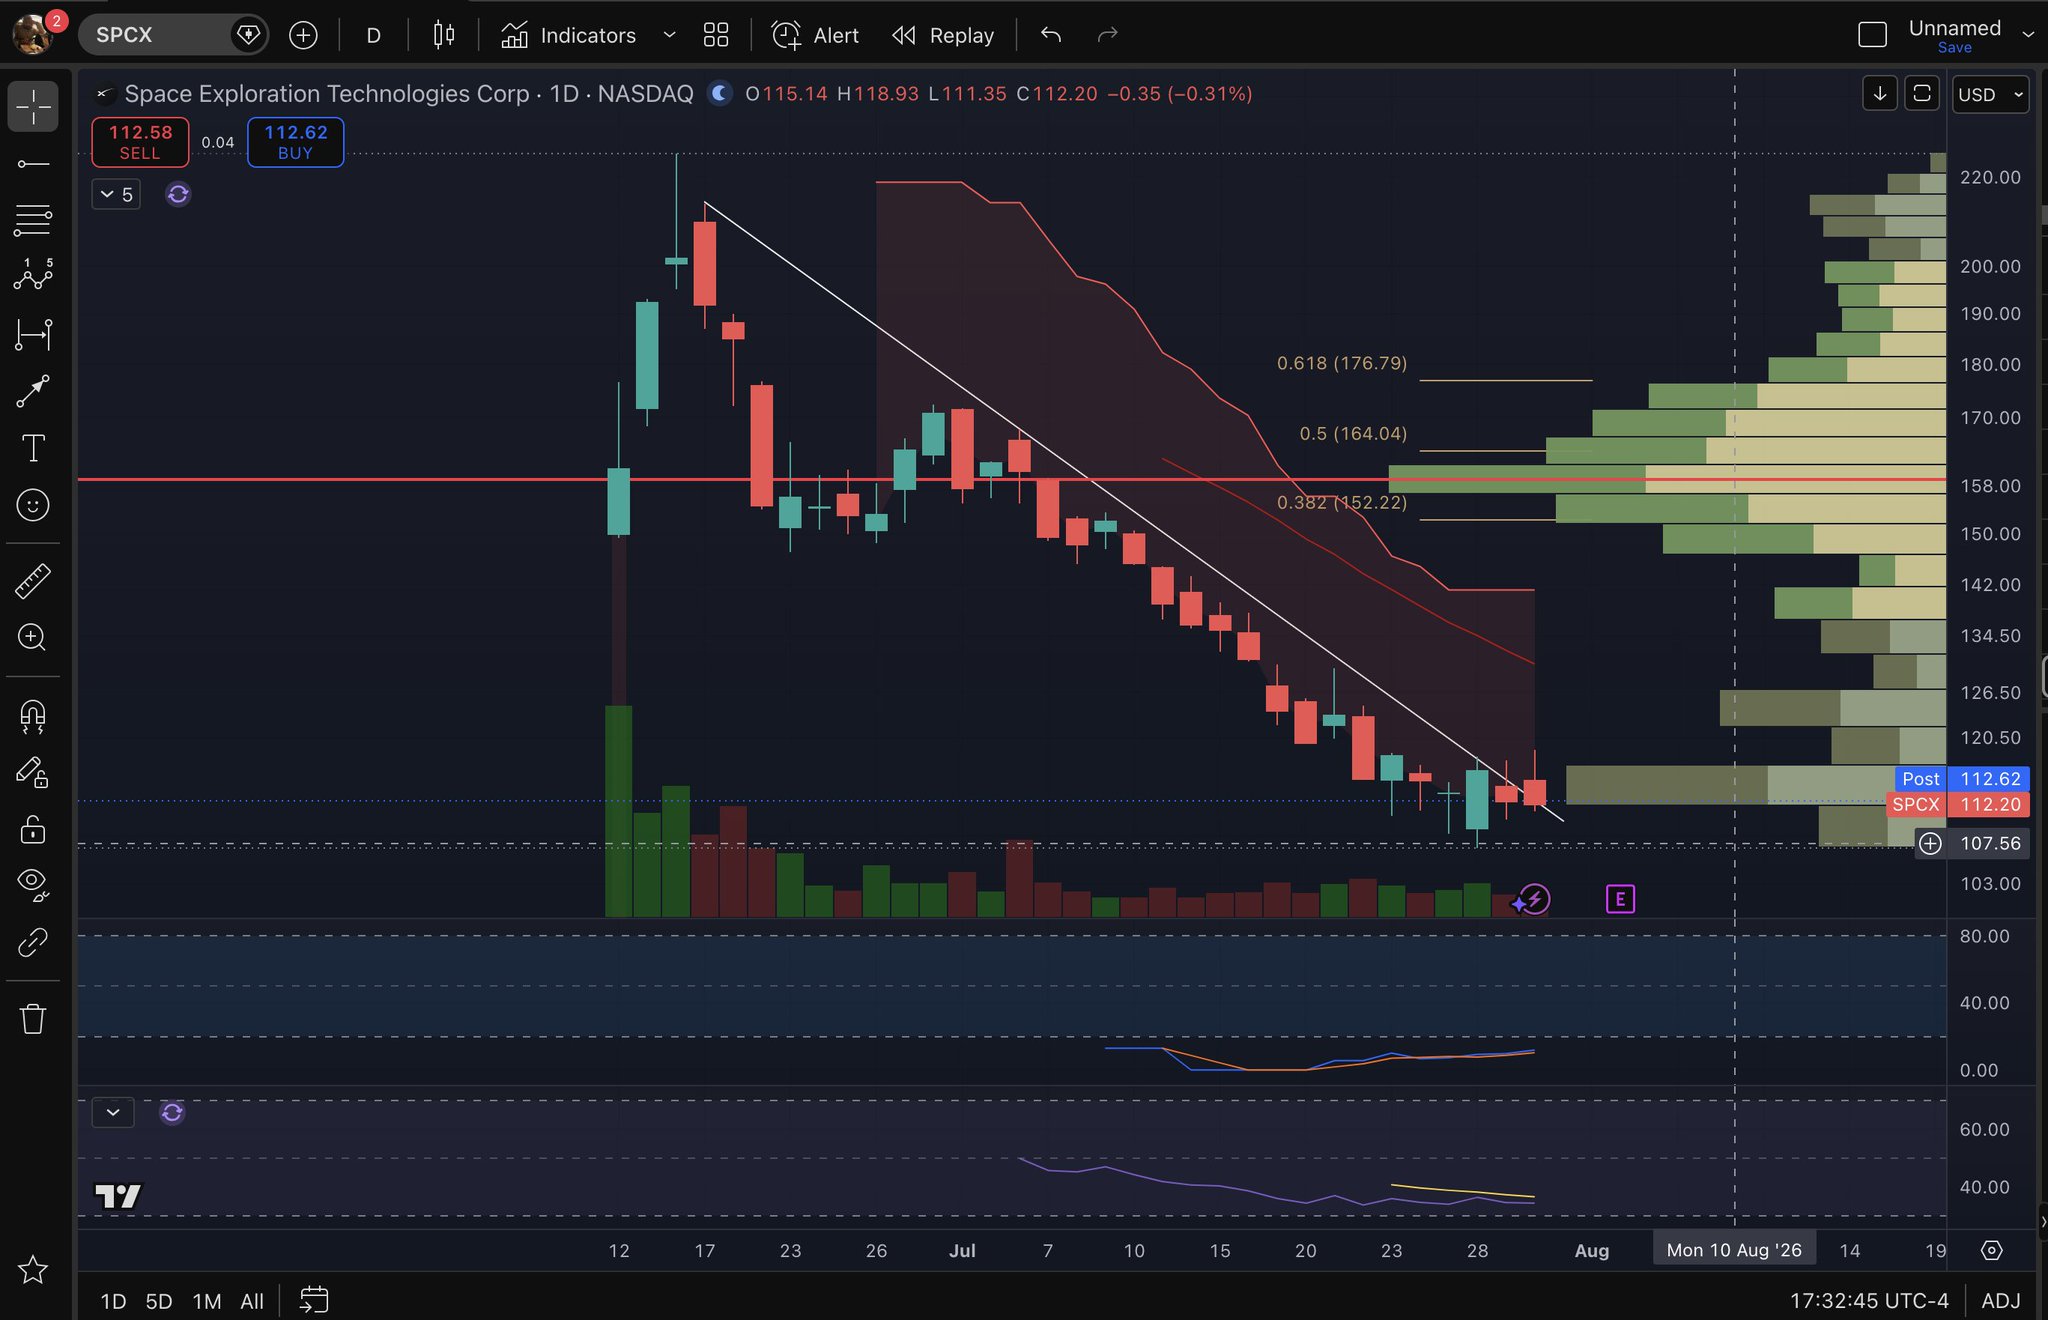Switch to the 5D time range

[159, 1301]
